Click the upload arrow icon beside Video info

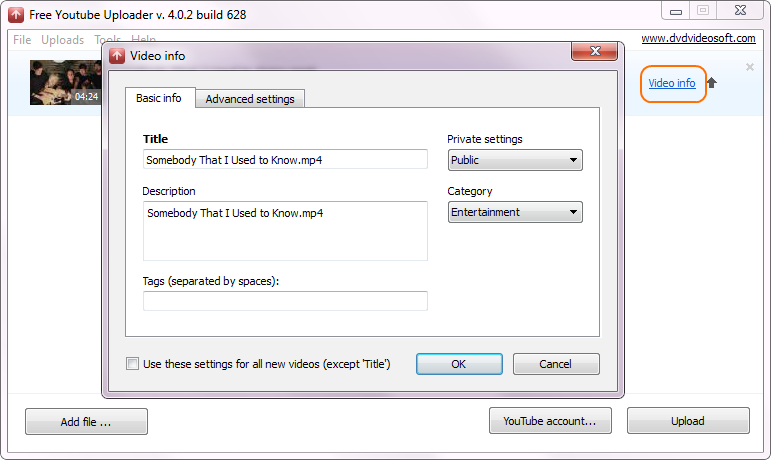(x=712, y=83)
